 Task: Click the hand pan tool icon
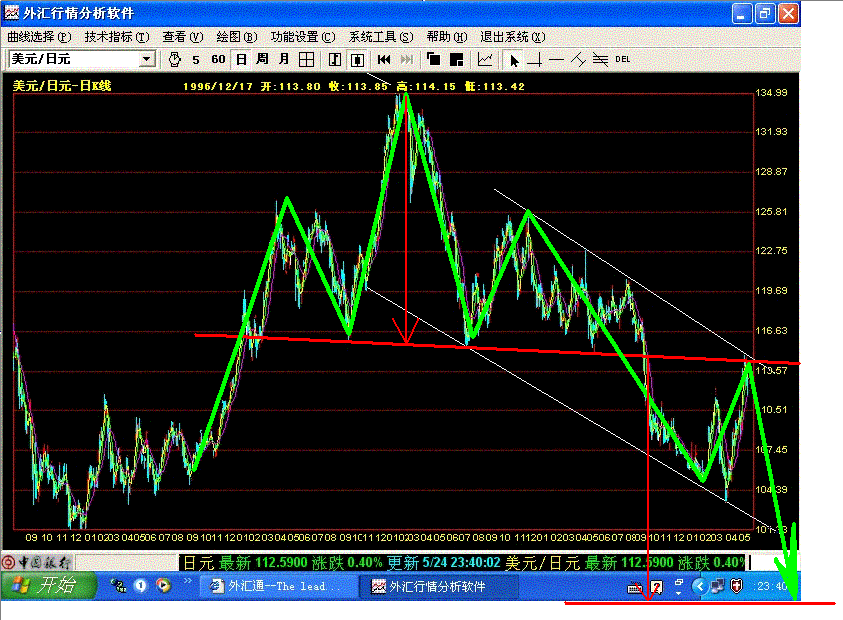pos(174,60)
